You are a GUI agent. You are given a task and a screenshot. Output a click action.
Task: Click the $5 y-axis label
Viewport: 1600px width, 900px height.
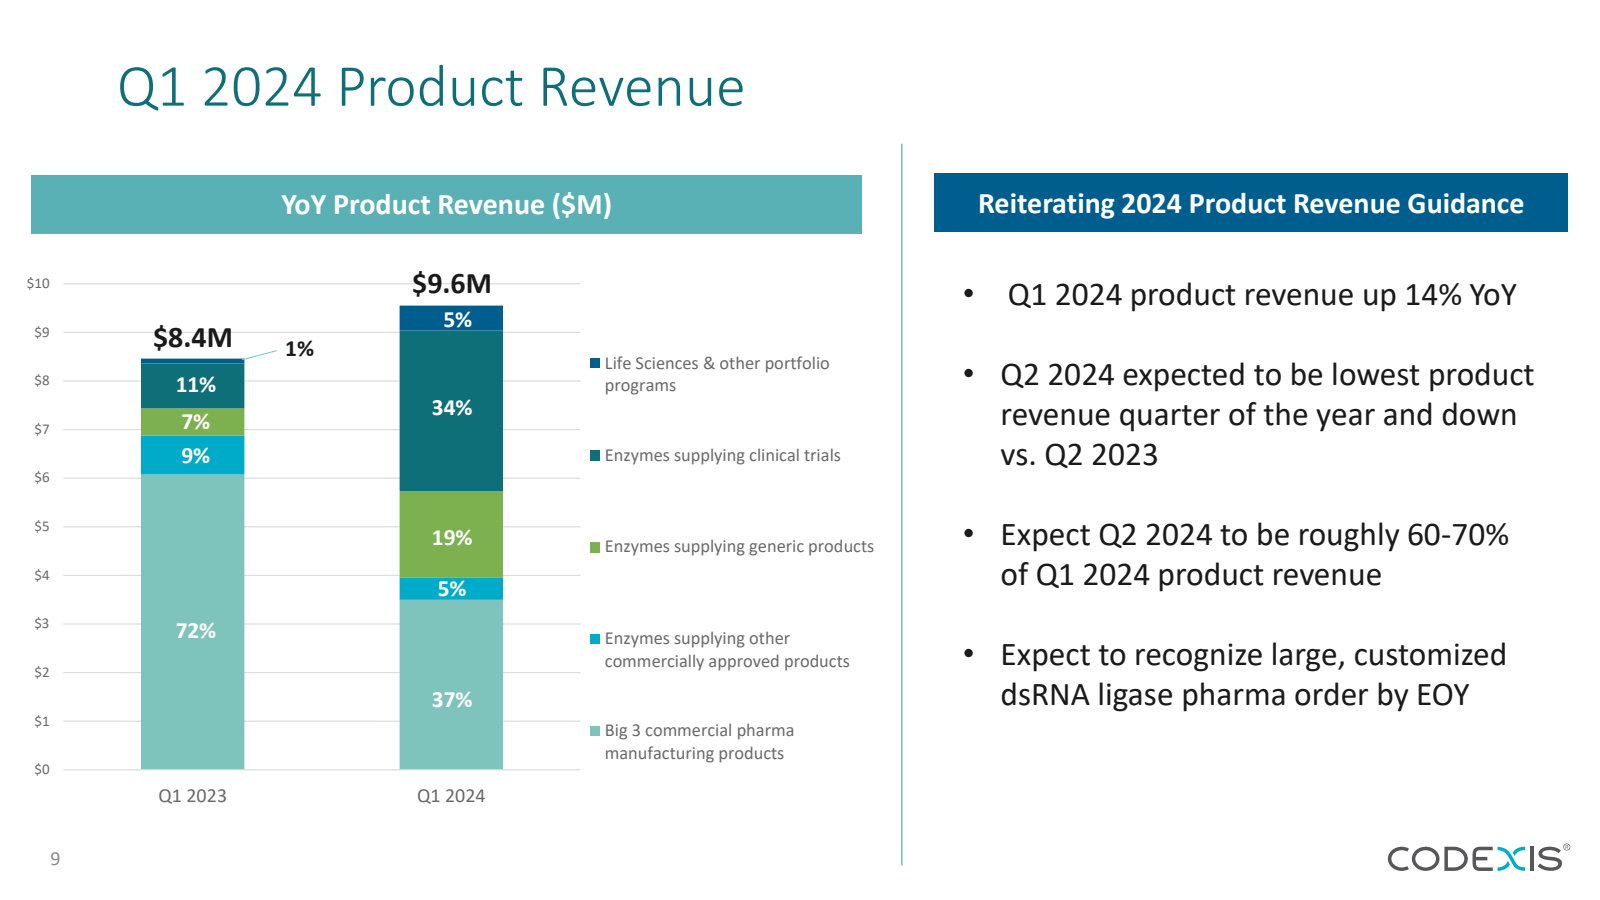tap(42, 527)
